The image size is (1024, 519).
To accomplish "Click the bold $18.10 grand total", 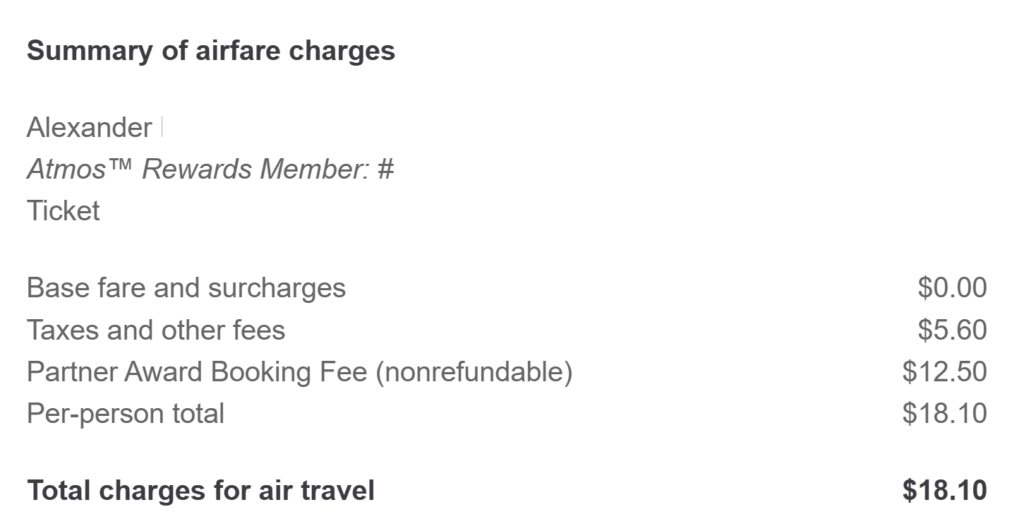I will coord(944,491).
